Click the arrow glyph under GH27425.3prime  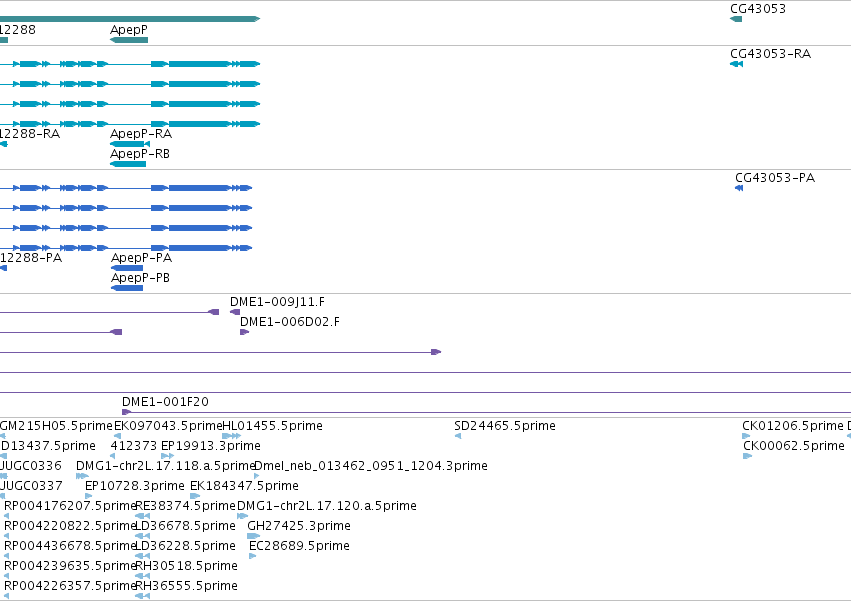click(x=253, y=536)
